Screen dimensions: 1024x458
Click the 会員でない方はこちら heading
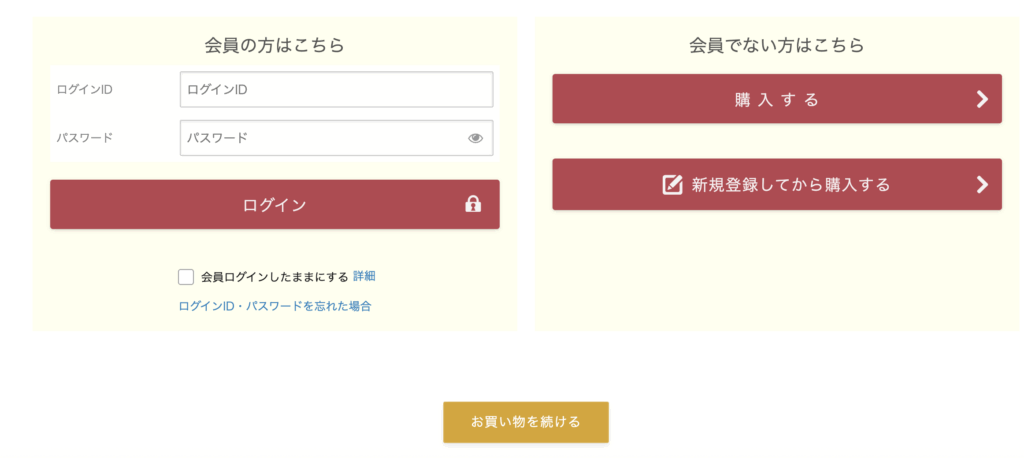click(x=777, y=45)
